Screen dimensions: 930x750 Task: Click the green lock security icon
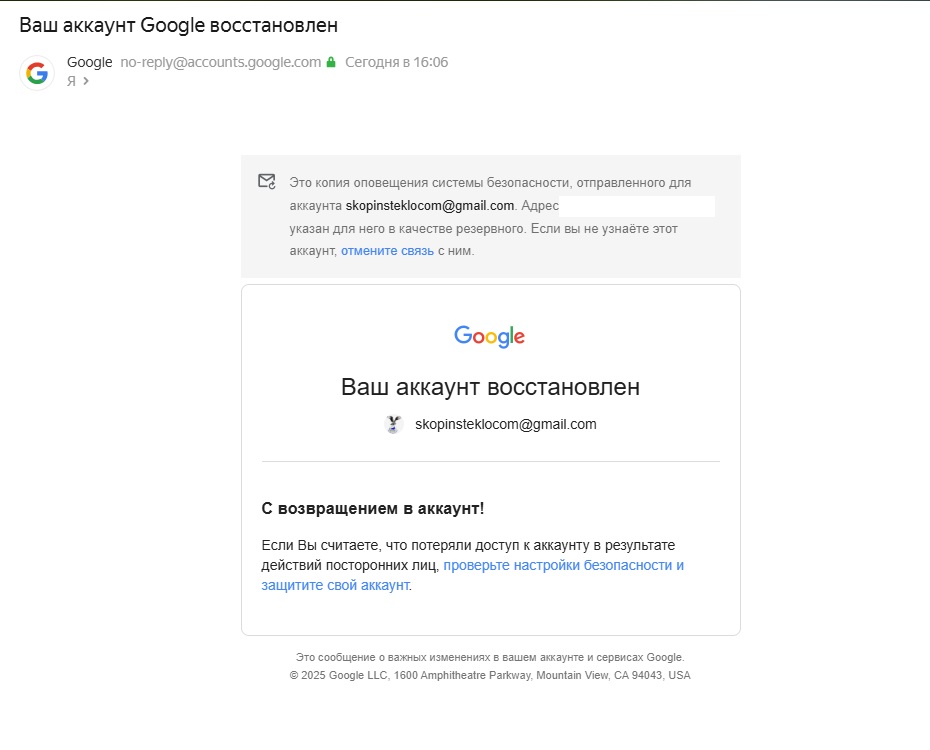point(331,62)
